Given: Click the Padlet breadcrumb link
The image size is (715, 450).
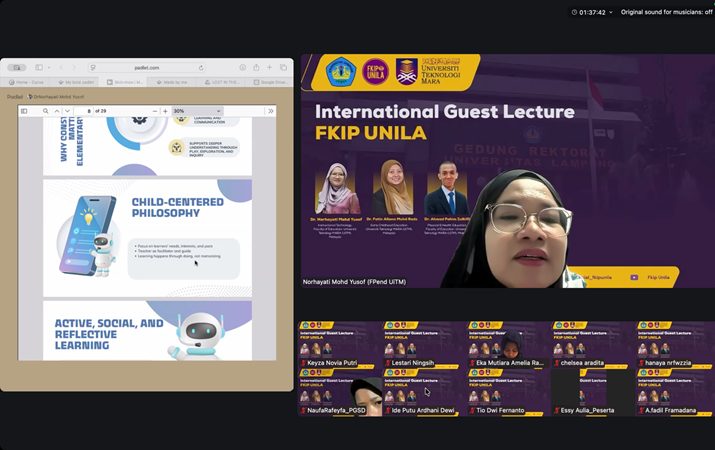Looking at the screenshot, I should (x=15, y=97).
